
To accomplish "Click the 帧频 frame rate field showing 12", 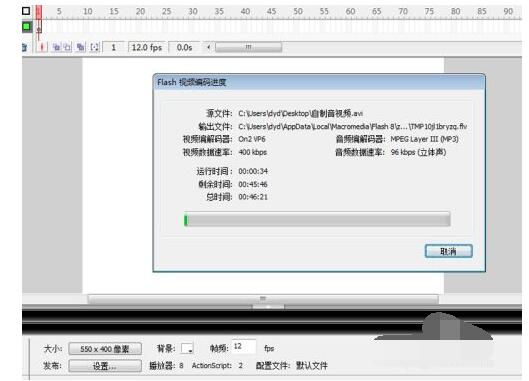I will 244,347.
